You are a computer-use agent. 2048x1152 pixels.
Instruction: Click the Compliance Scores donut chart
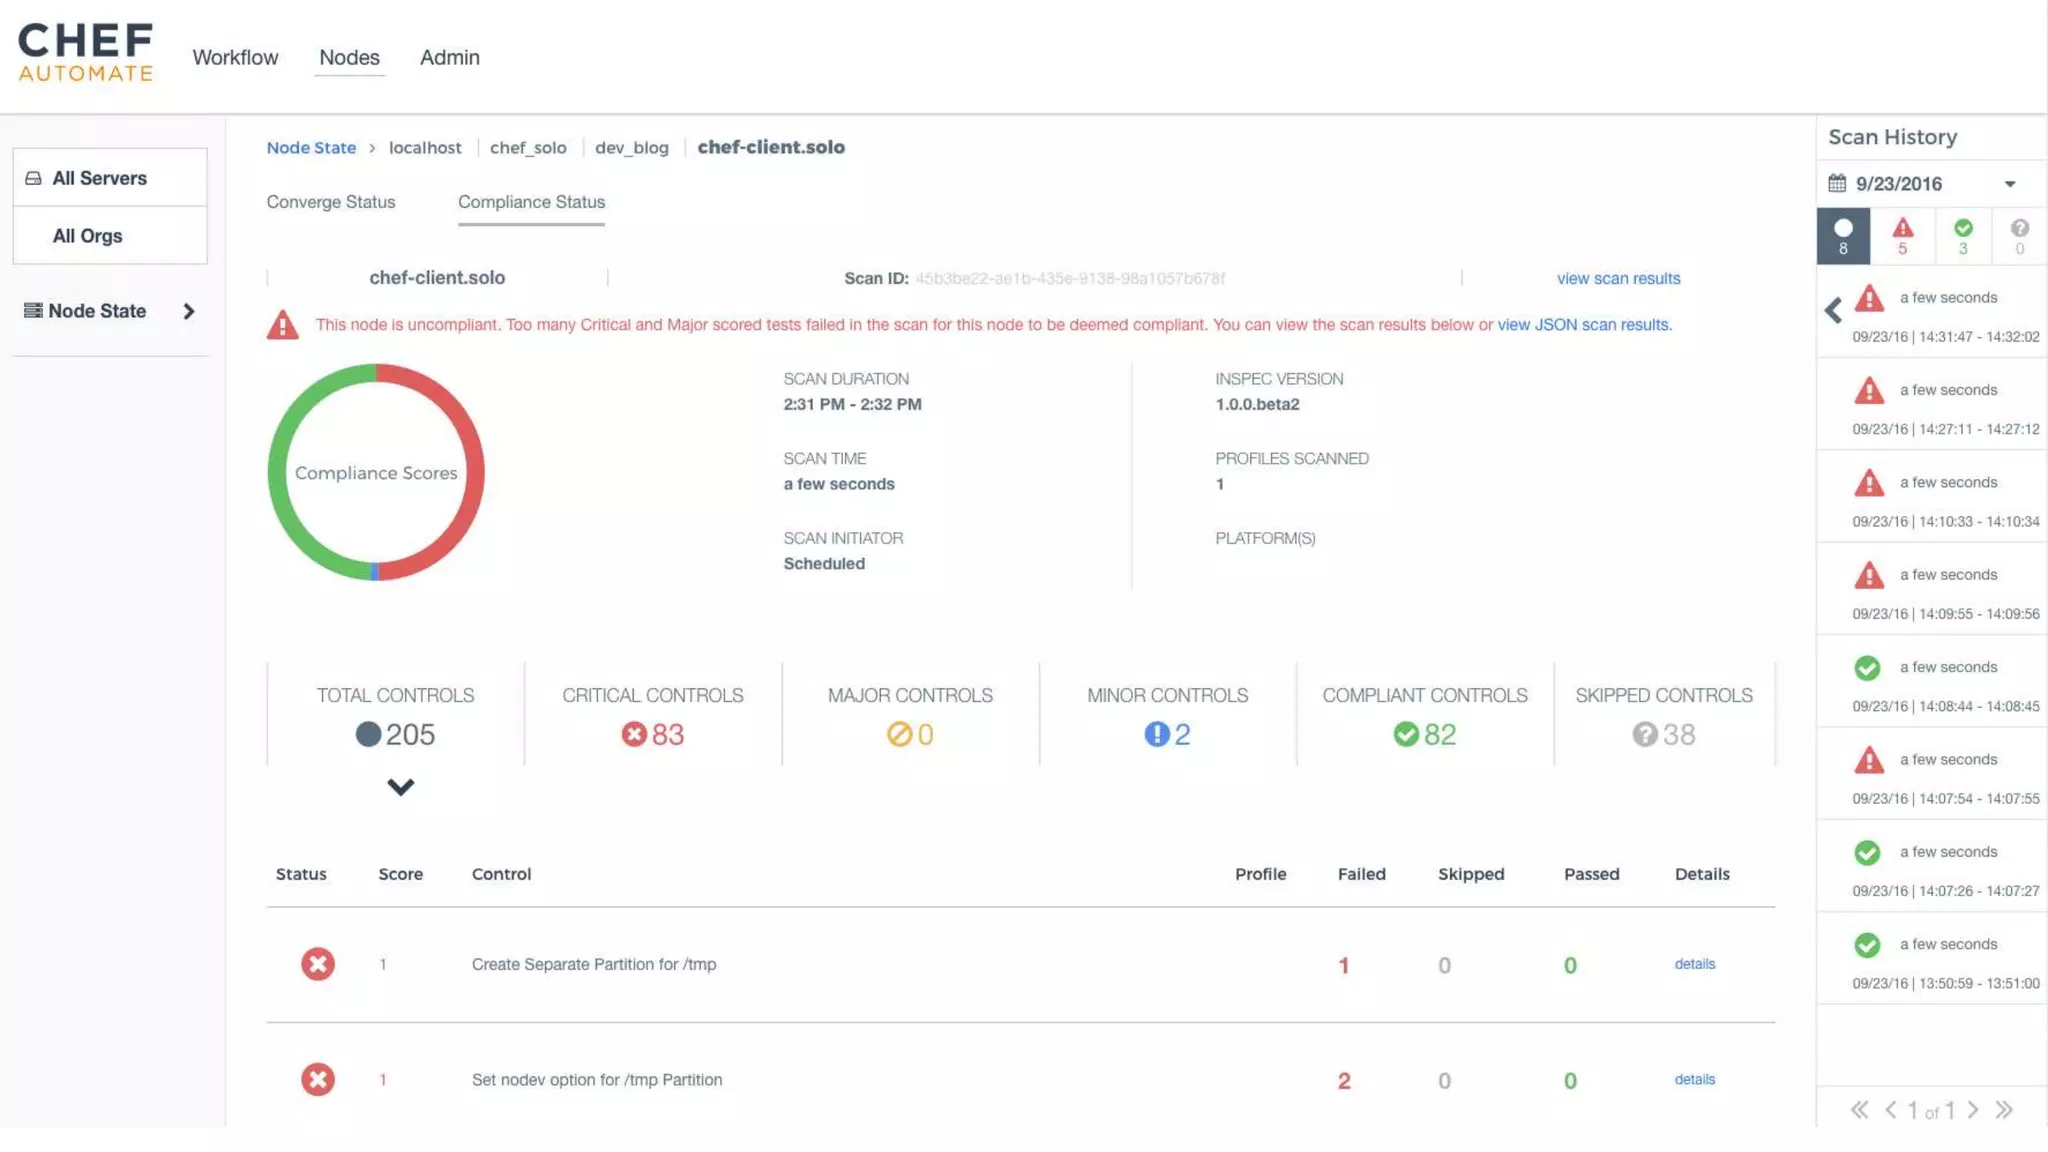[x=376, y=472]
